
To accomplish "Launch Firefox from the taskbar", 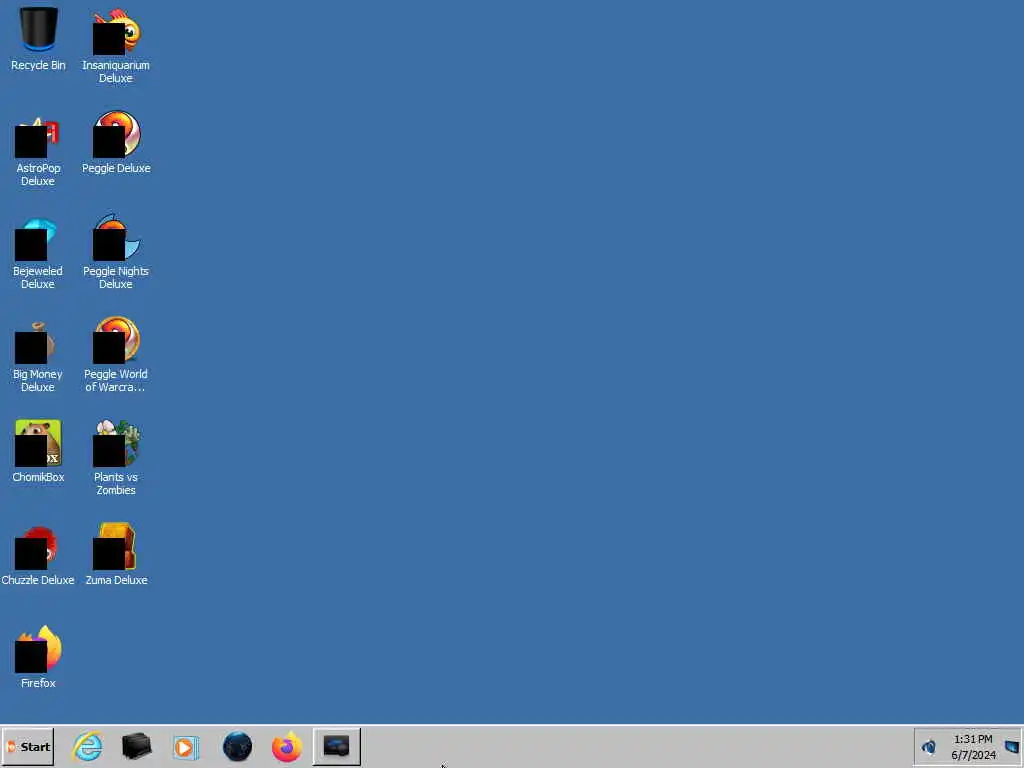I will click(x=287, y=746).
